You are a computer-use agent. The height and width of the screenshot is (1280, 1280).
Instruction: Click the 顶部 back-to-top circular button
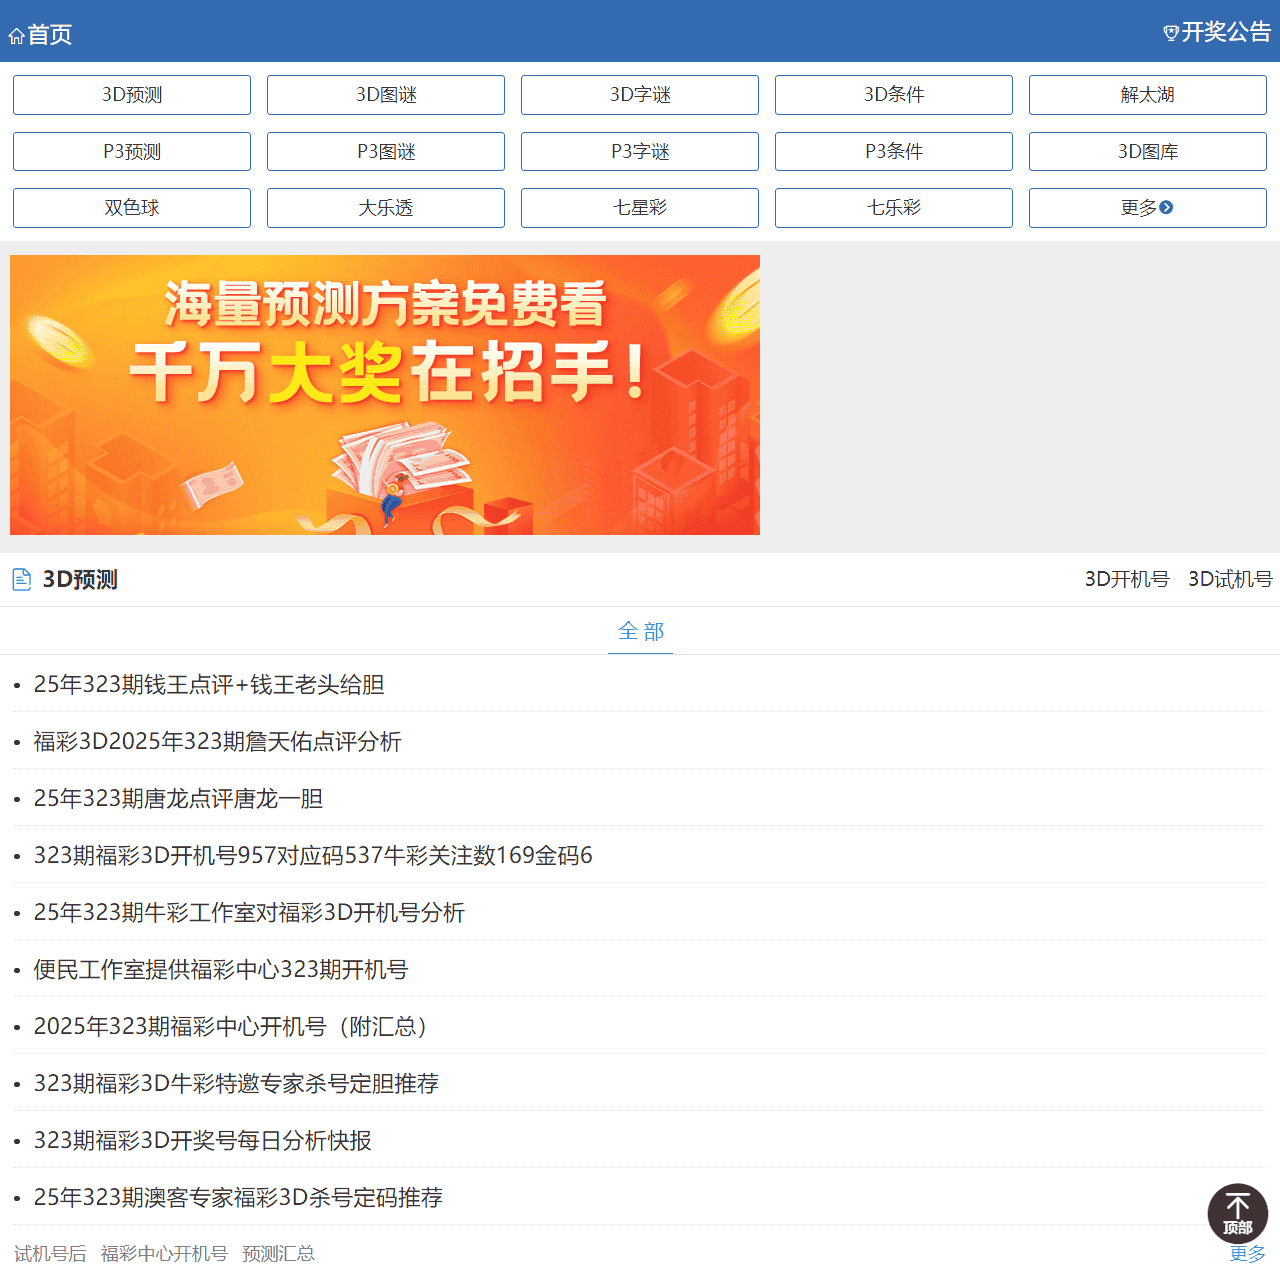coord(1237,1213)
